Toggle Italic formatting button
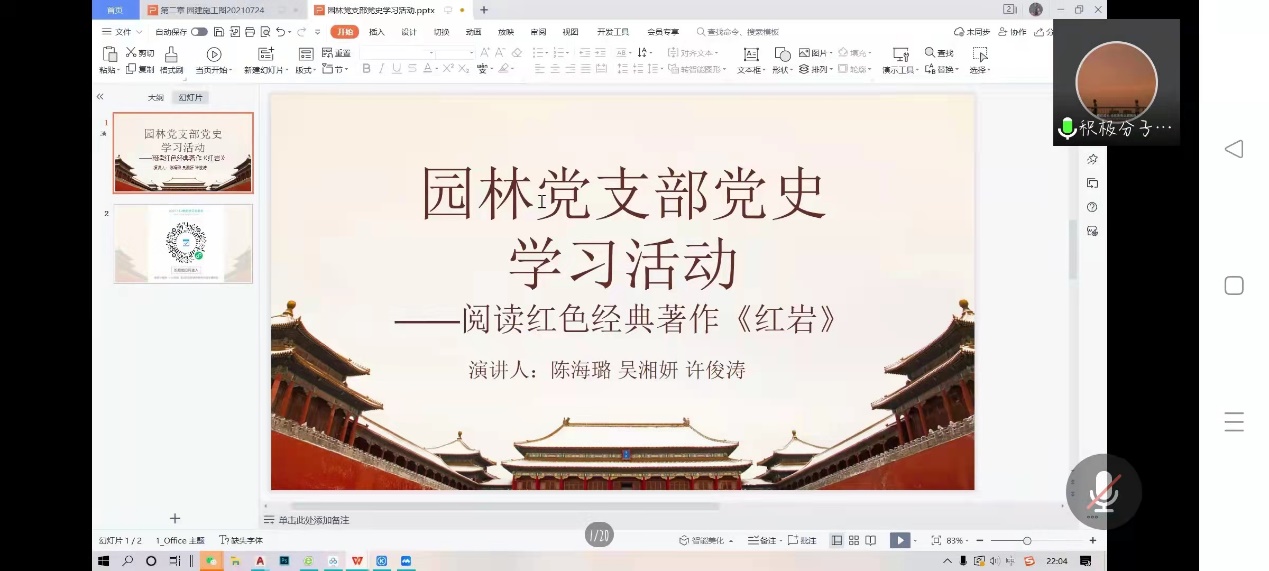 tap(381, 69)
